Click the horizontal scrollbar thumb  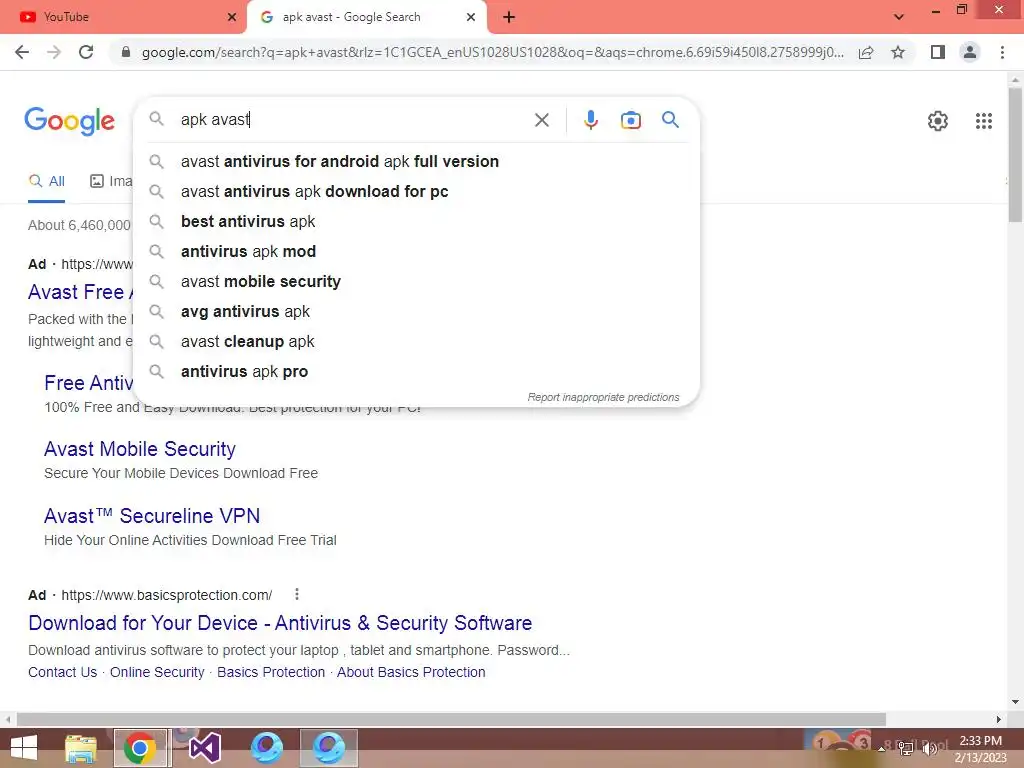[x=451, y=719]
